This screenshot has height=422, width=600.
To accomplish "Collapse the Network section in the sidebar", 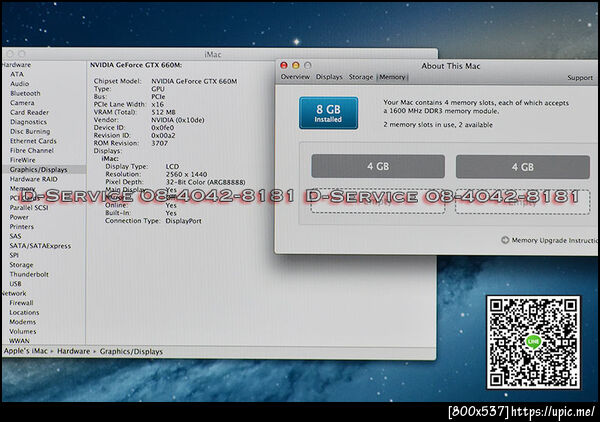I will tap(14, 293).
